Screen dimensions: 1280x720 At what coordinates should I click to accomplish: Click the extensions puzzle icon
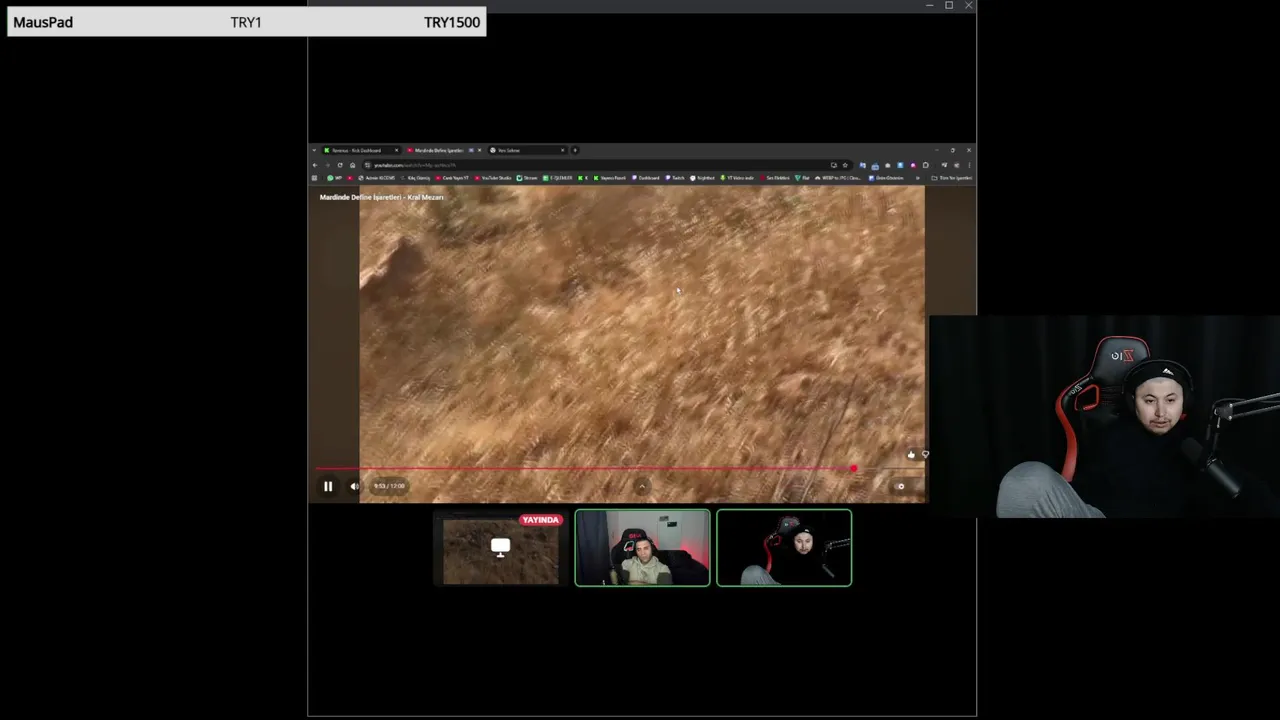[x=926, y=165]
